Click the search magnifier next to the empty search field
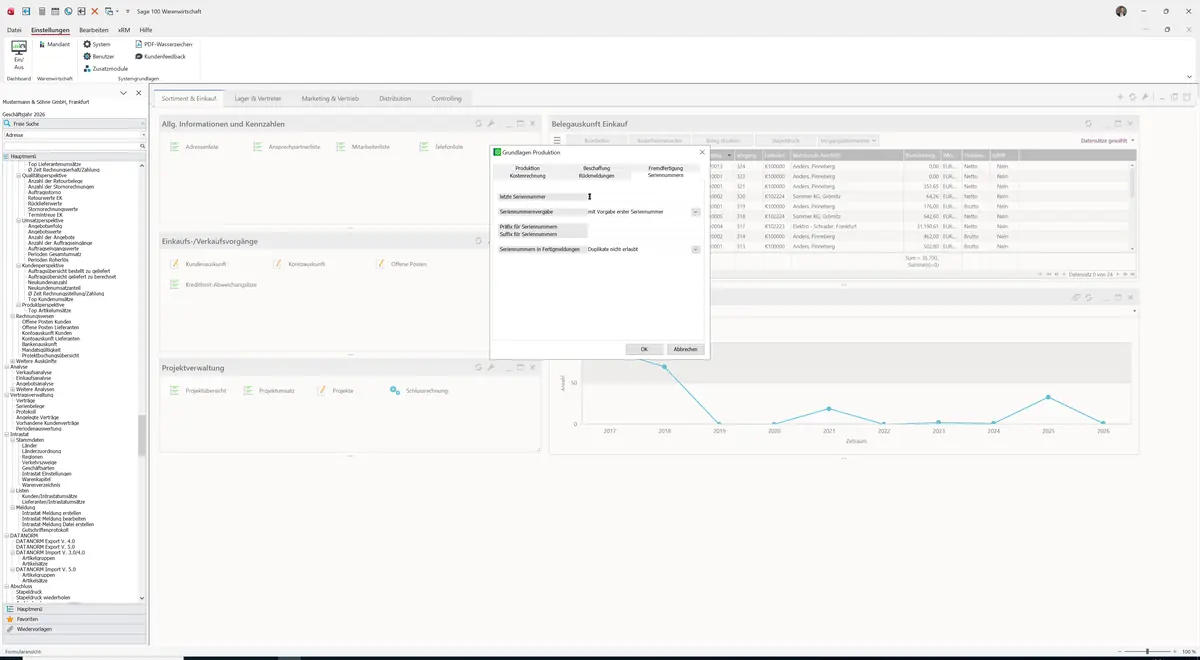The height and width of the screenshot is (660, 1200). [143, 146]
